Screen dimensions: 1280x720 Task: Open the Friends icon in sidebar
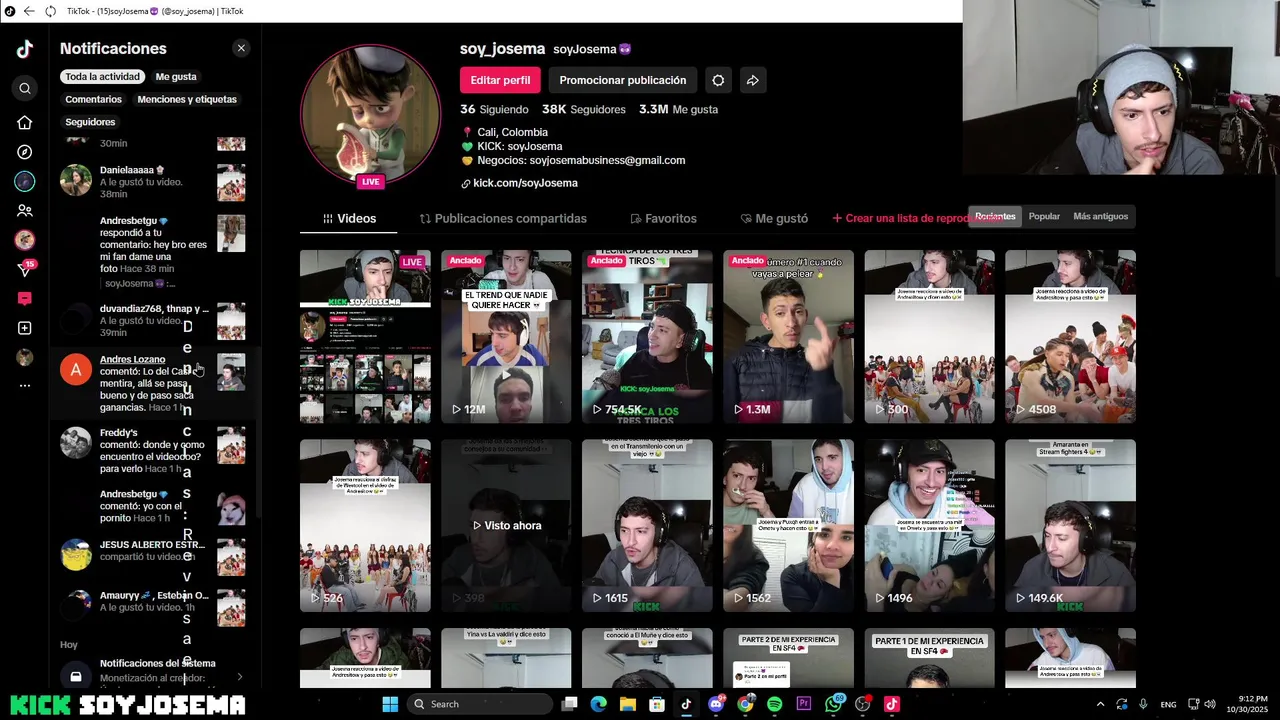[x=25, y=210]
